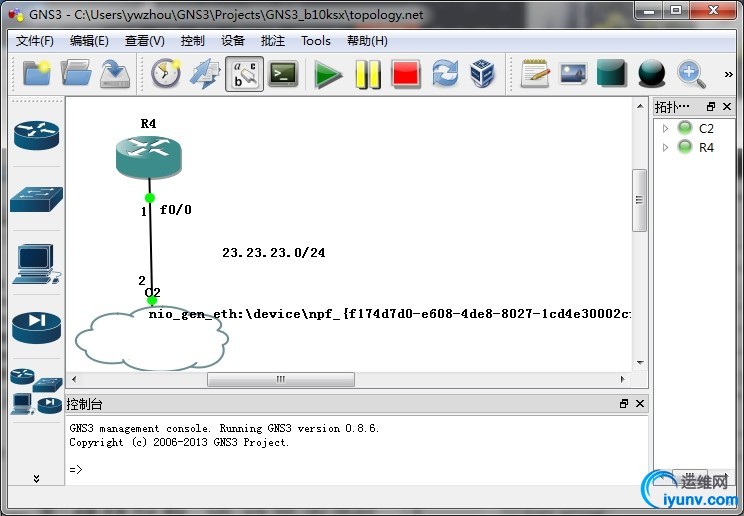This screenshot has width=744, height=516.
Task: Suspend all devices with yellow pause
Action: click(368, 75)
